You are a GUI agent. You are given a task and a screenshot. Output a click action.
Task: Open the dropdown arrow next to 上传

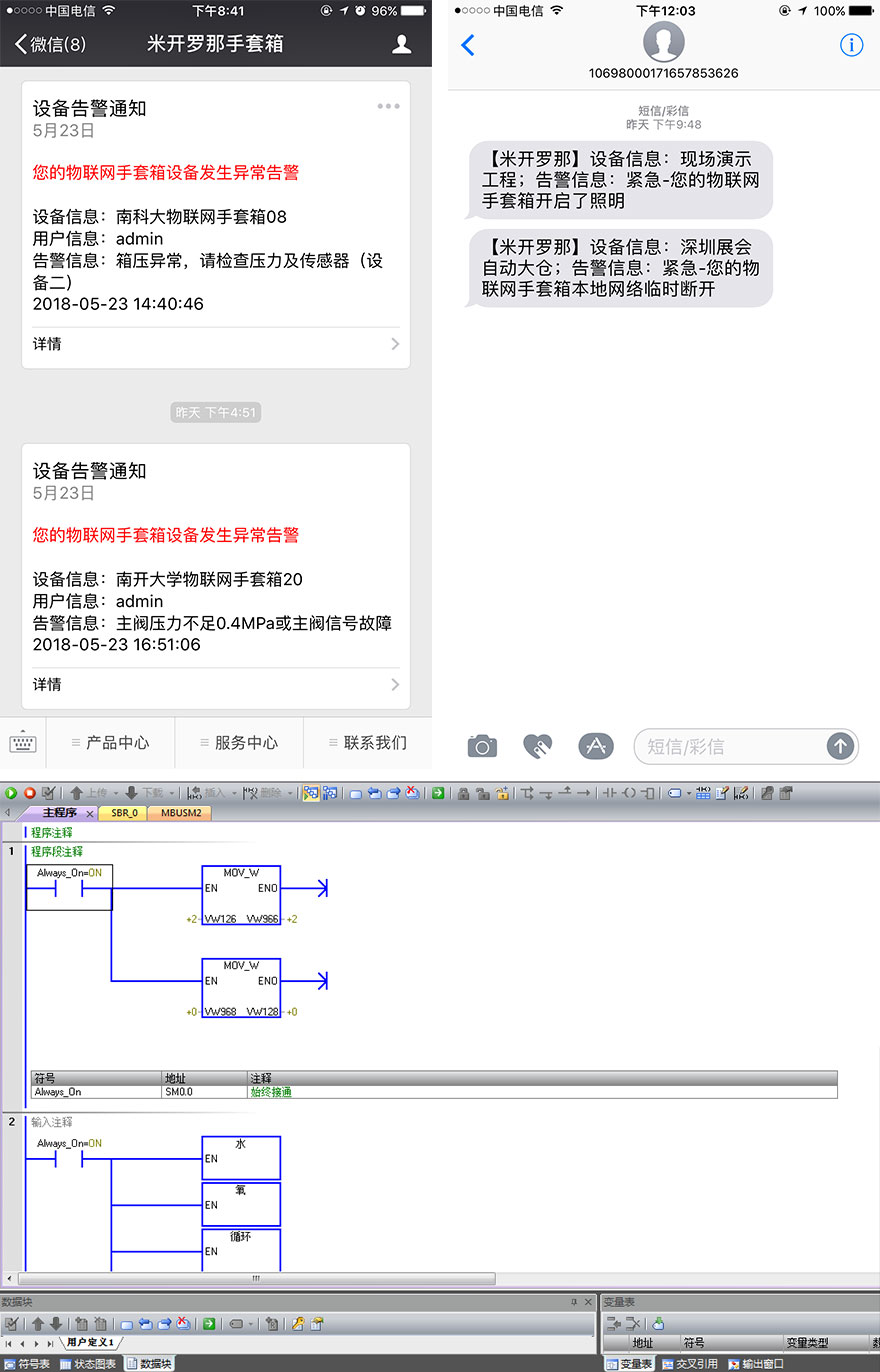click(117, 793)
